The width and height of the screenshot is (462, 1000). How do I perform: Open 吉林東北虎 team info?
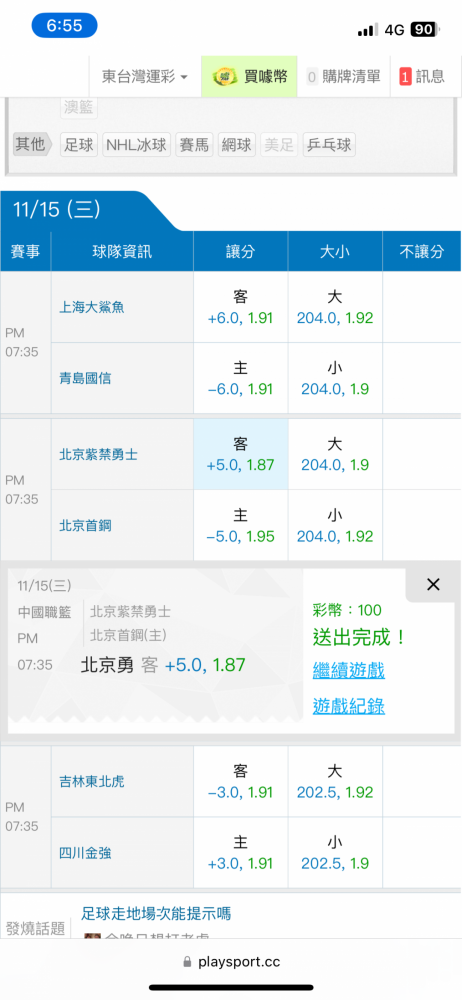pyautogui.click(x=92, y=781)
